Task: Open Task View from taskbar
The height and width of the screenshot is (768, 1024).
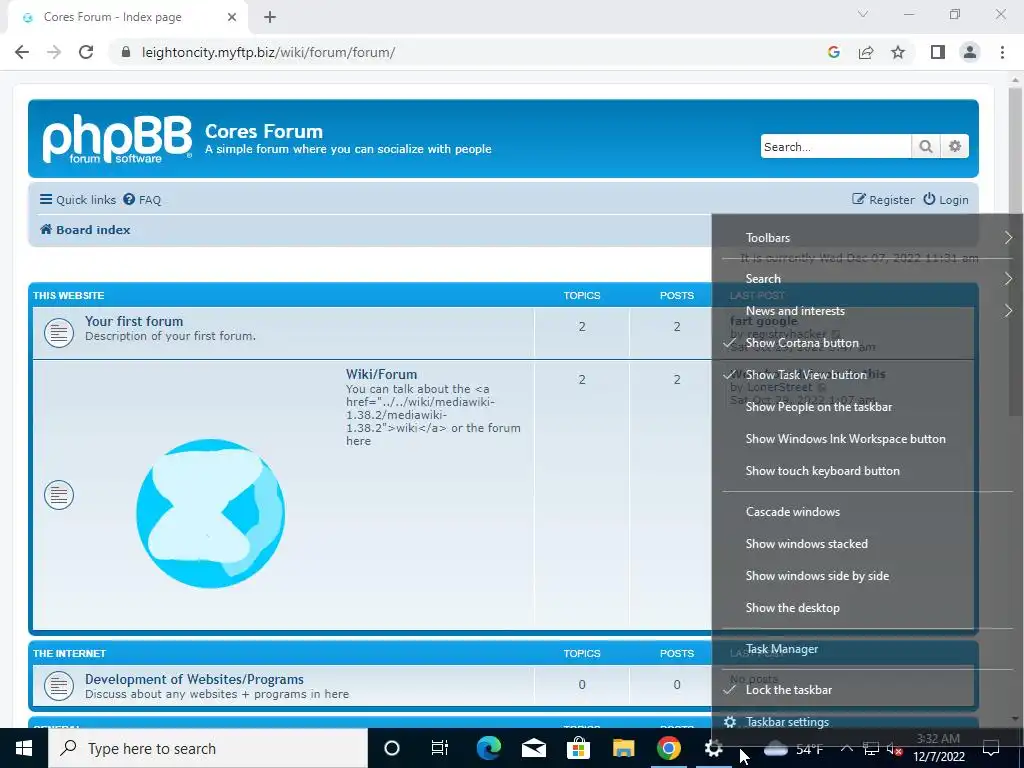Action: click(x=440, y=748)
